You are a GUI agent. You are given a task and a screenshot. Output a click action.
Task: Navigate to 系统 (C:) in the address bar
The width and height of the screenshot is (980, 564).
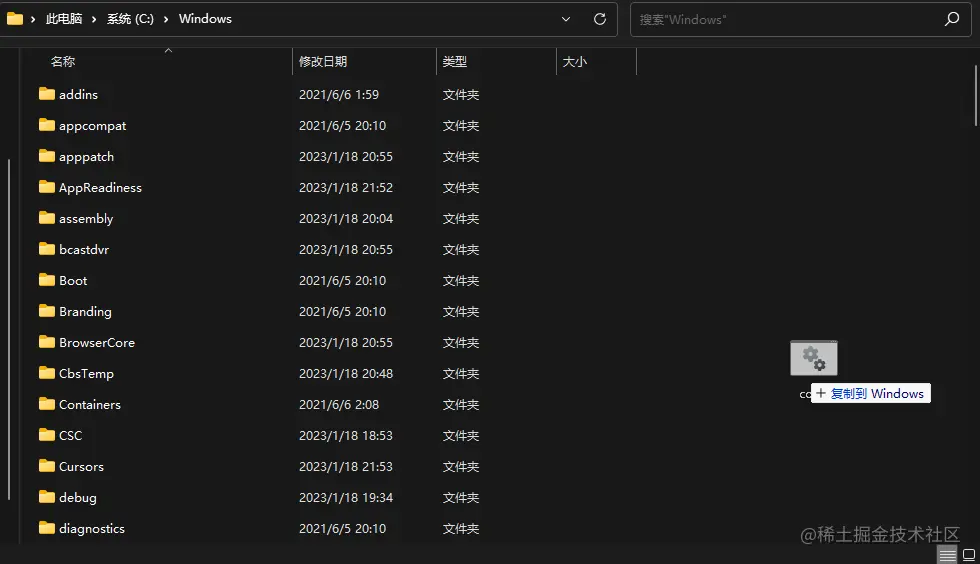click(130, 19)
